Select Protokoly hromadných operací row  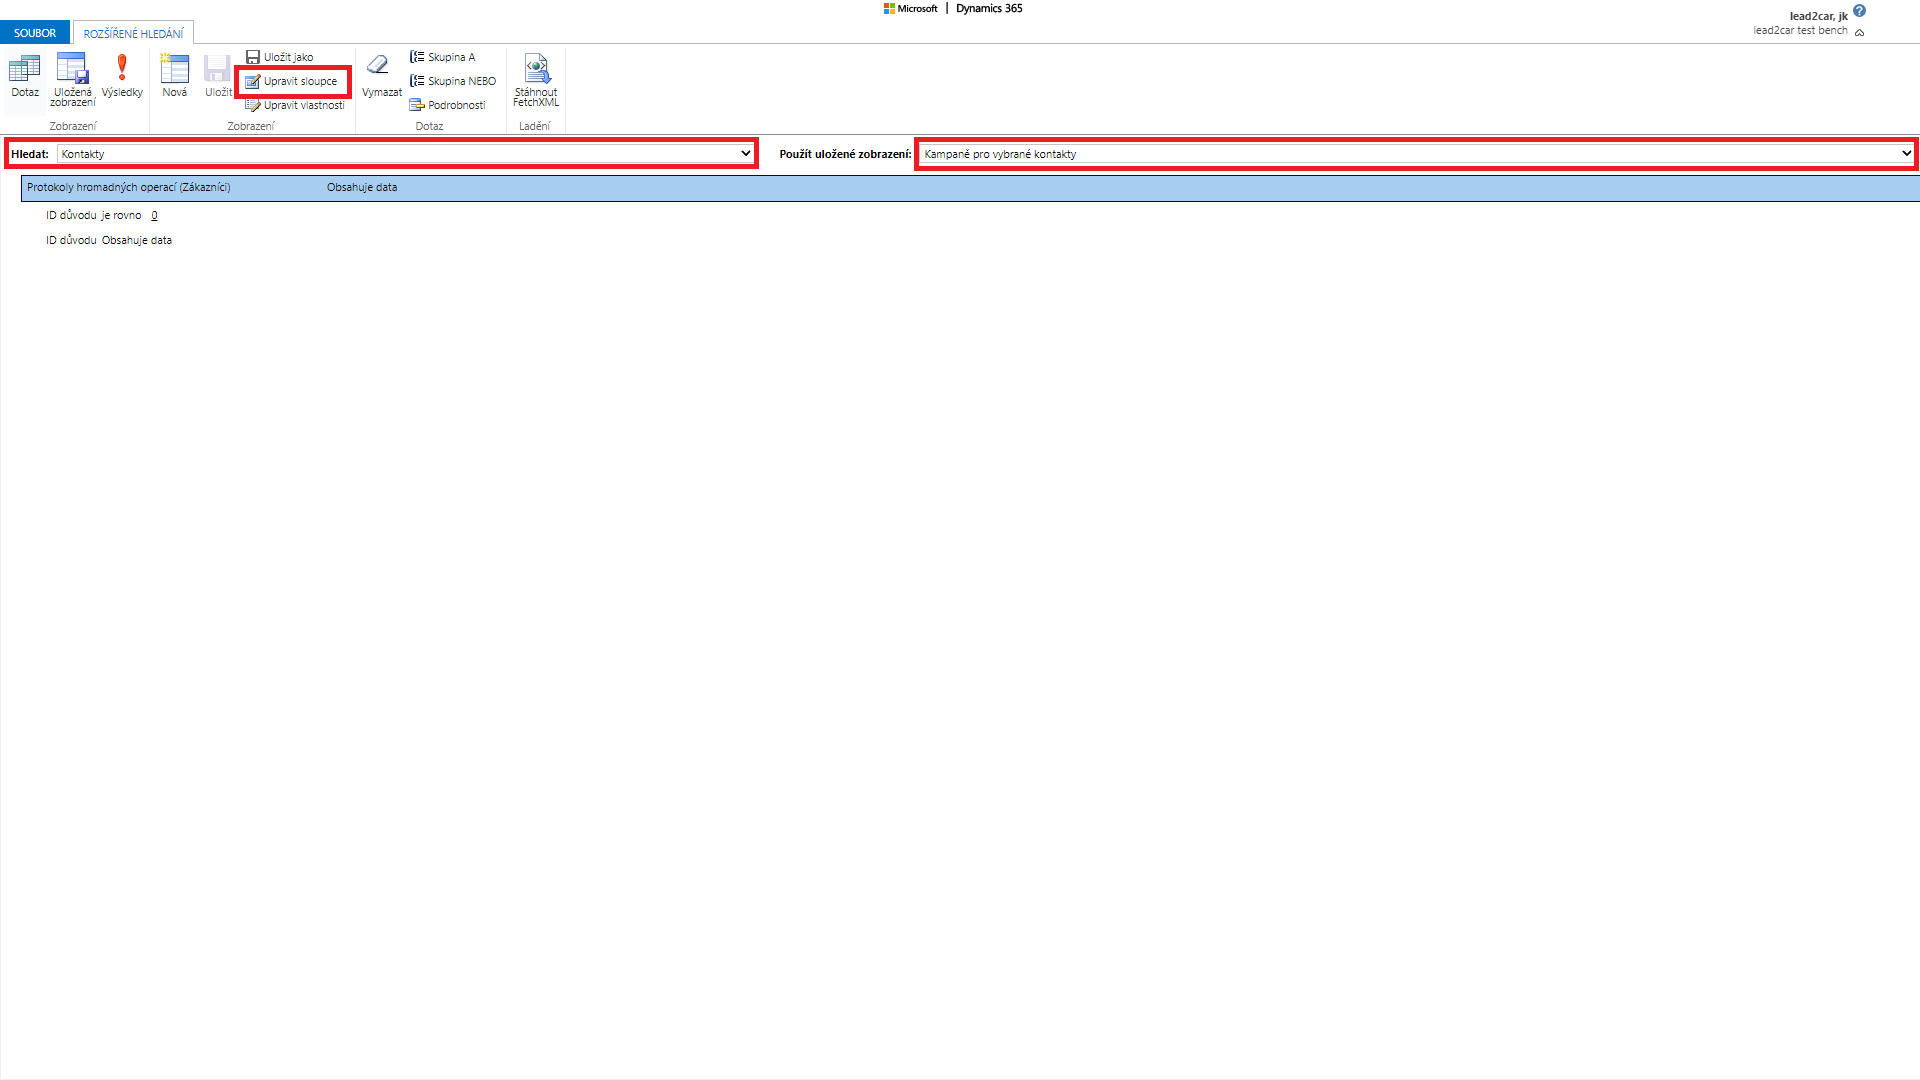tap(129, 188)
